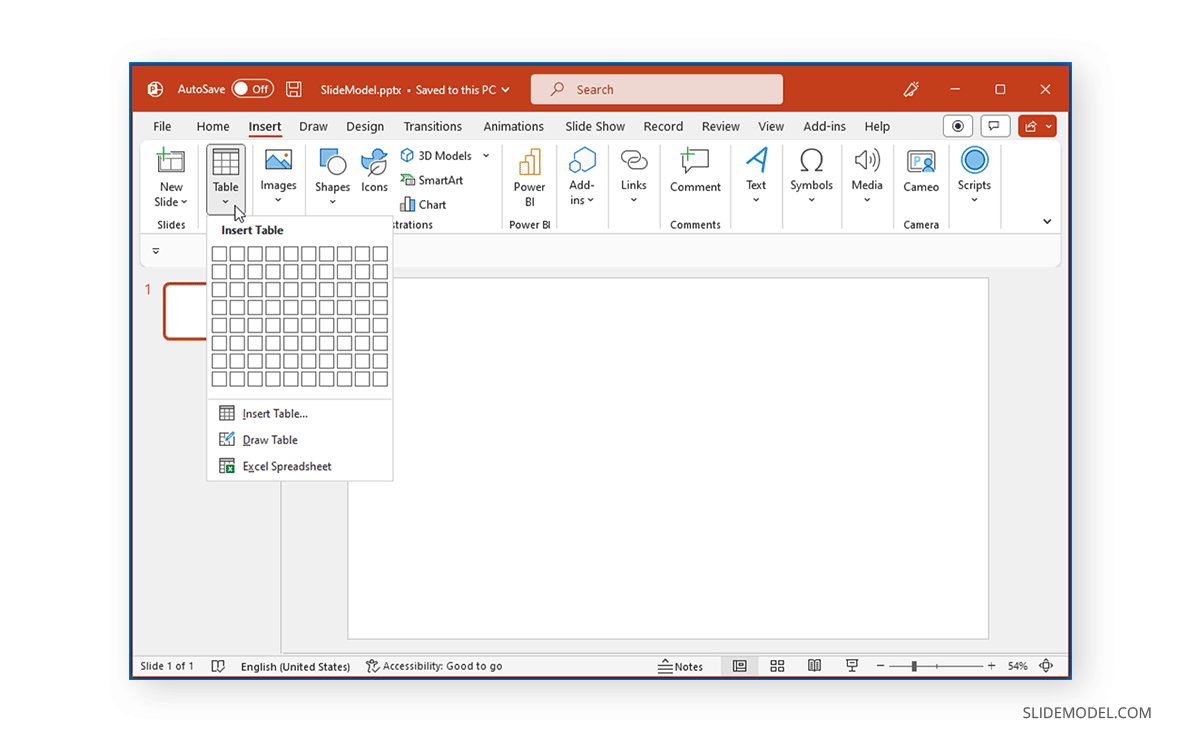This screenshot has height=743, width=1200.
Task: Insert SmartArt graphic
Action: point(432,180)
